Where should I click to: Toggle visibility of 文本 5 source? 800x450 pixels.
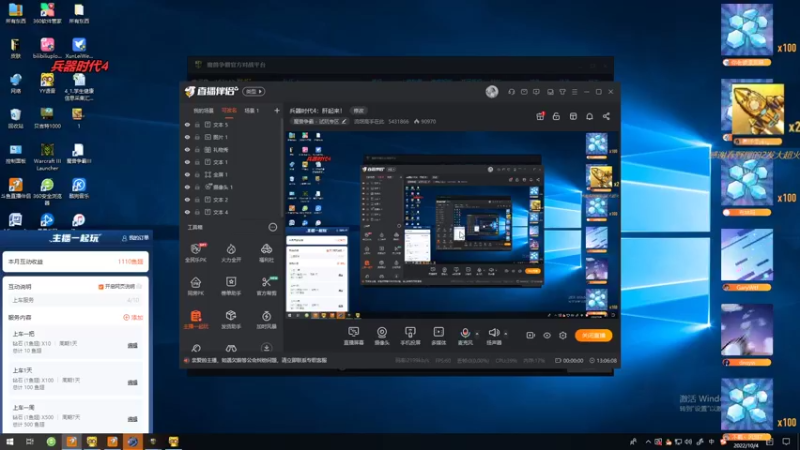187,124
